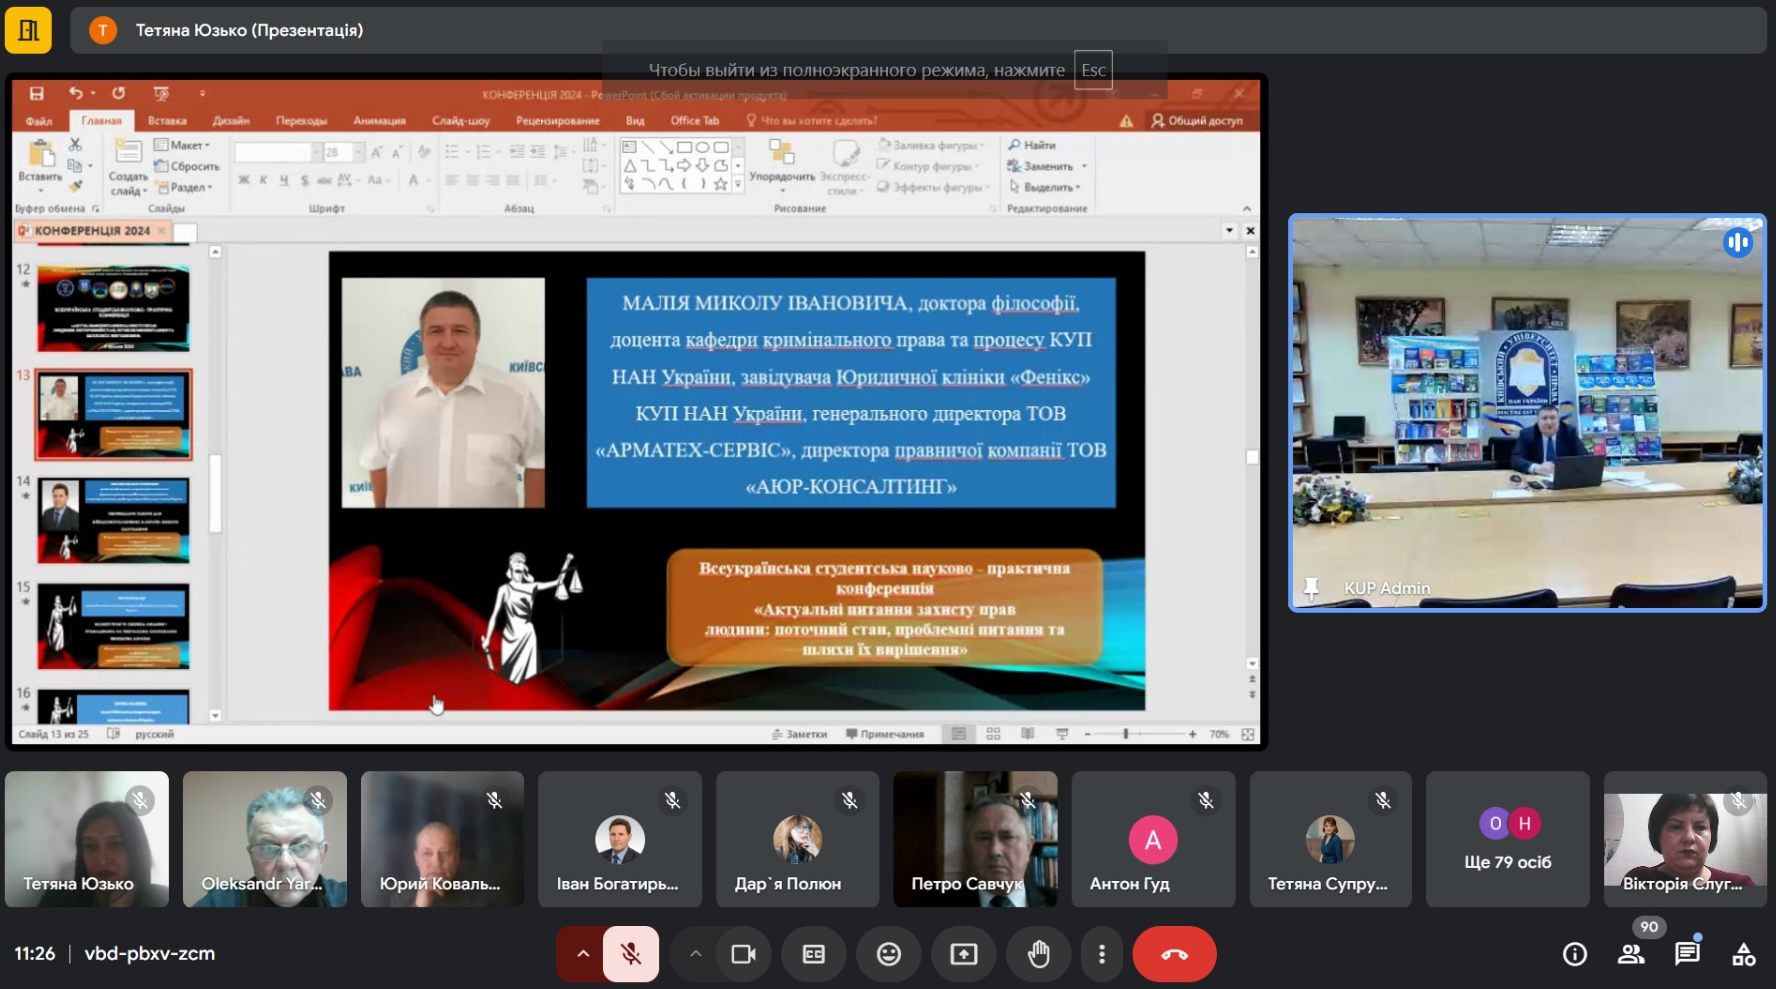
Task: Switch to the Вставка ribbon tab
Action: click(167, 121)
